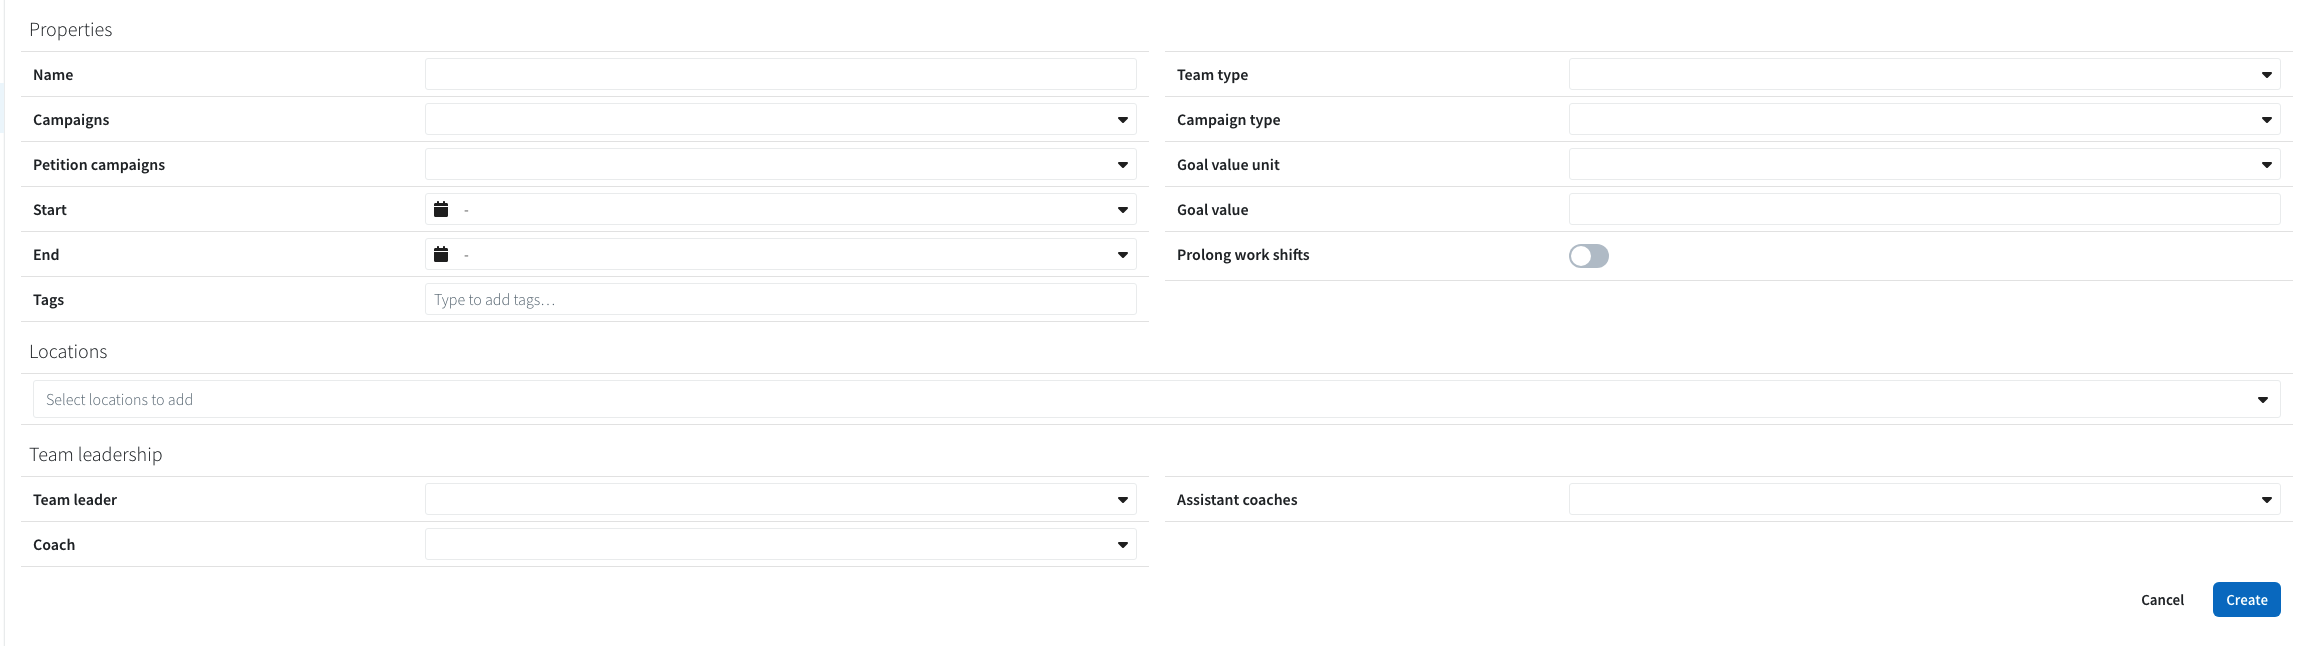Viewport: 2302px width, 646px height.
Task: Click the Name input field
Action: pos(780,74)
